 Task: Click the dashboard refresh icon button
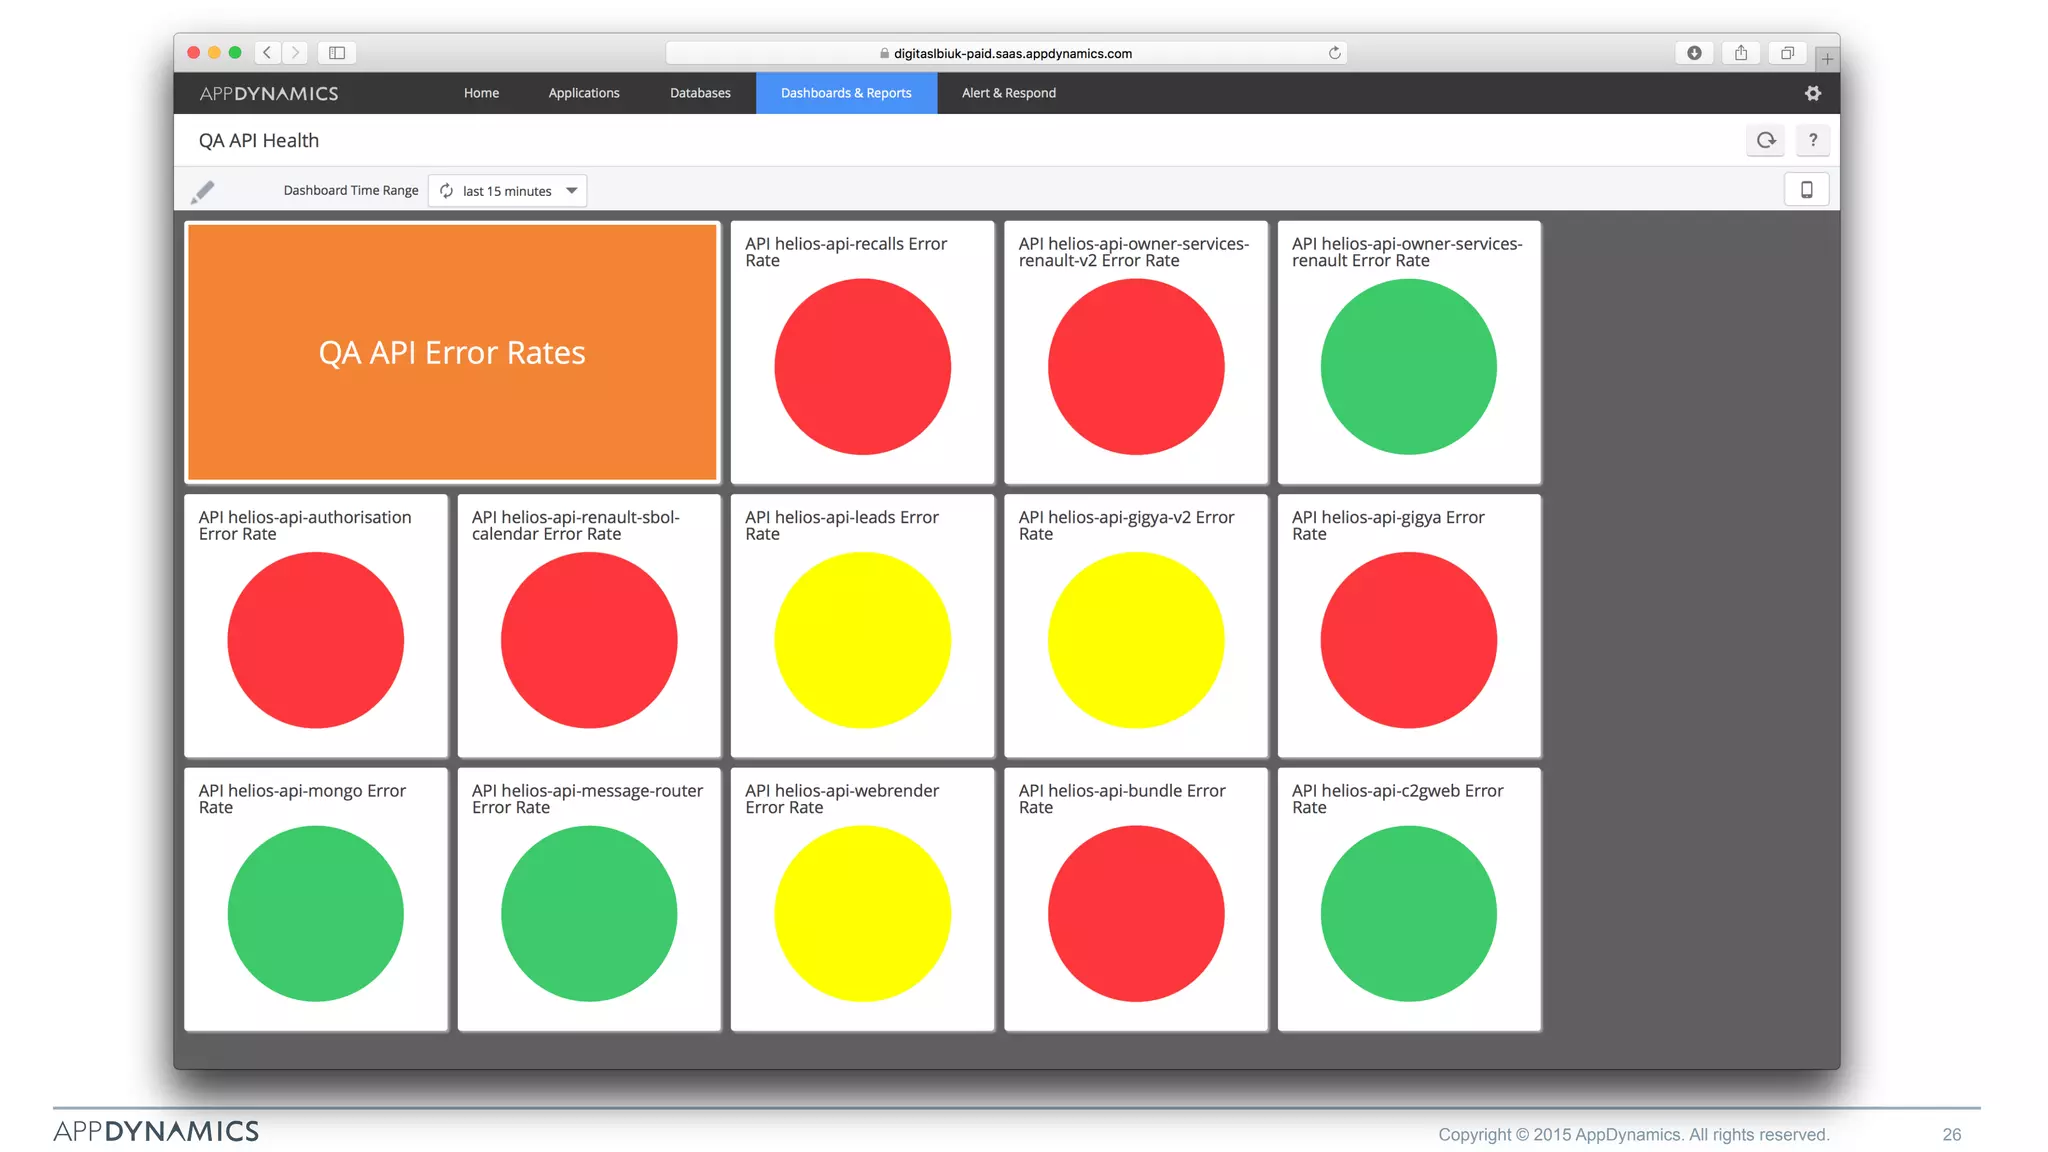tap(1766, 140)
